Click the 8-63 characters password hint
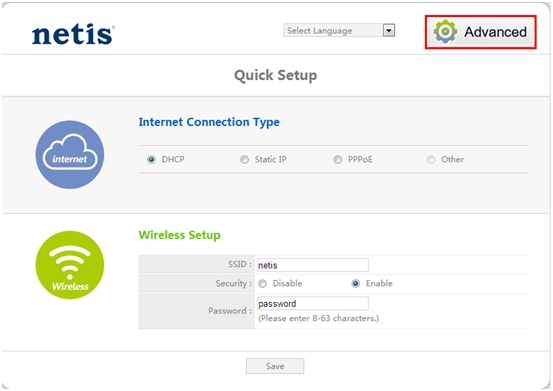This screenshot has width=553, height=391. 319,318
